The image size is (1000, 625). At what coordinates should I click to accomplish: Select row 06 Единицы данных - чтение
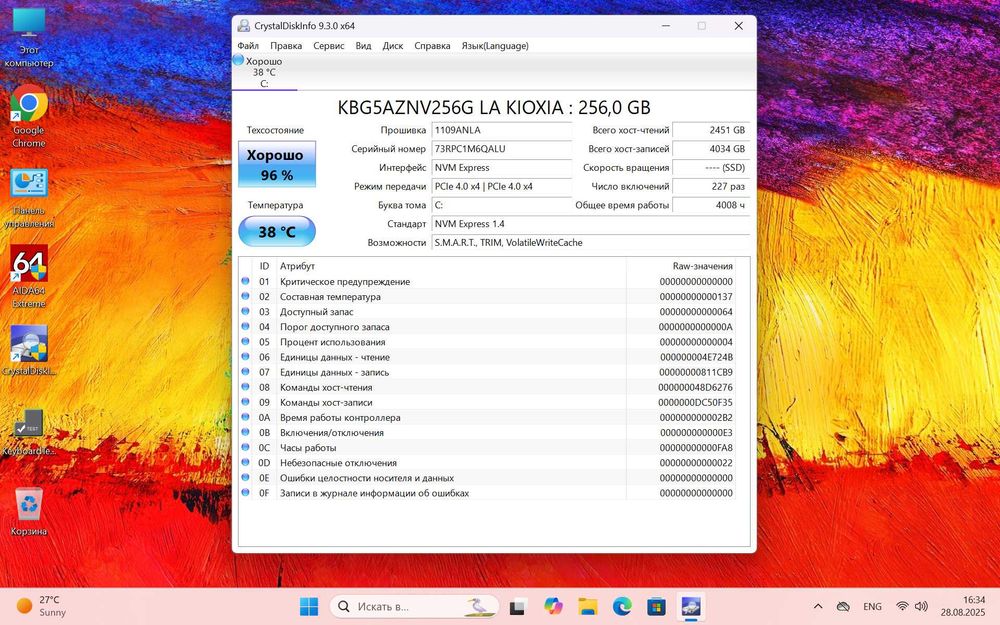pyautogui.click(x=487, y=357)
